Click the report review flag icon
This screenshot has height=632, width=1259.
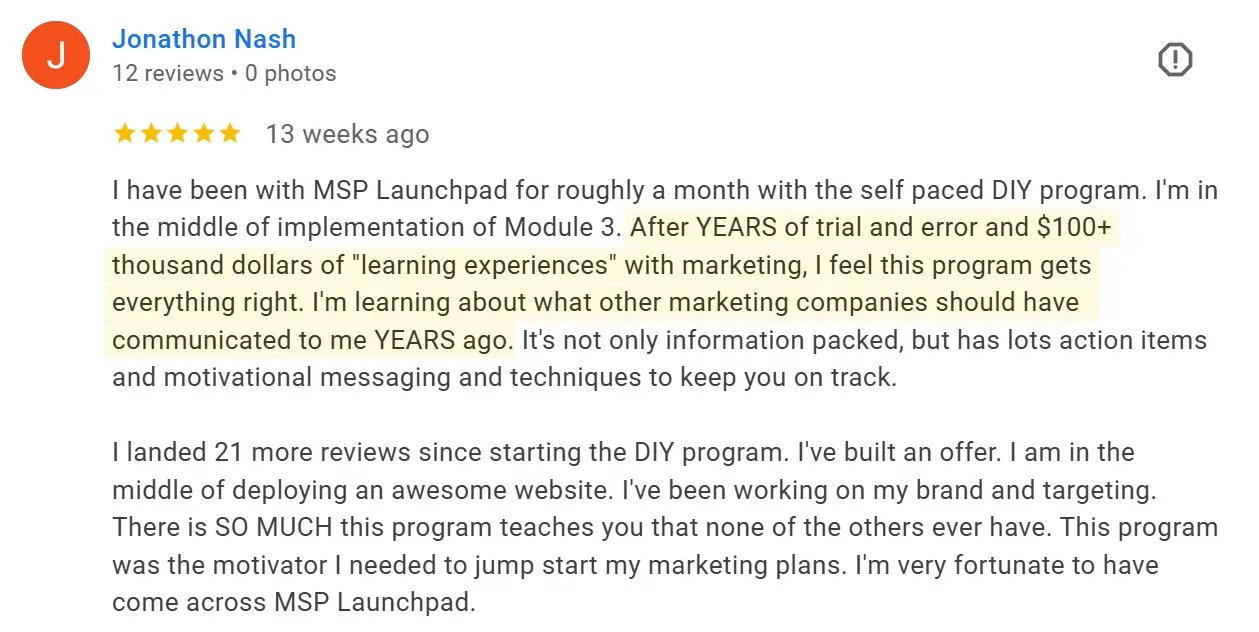(x=1175, y=60)
